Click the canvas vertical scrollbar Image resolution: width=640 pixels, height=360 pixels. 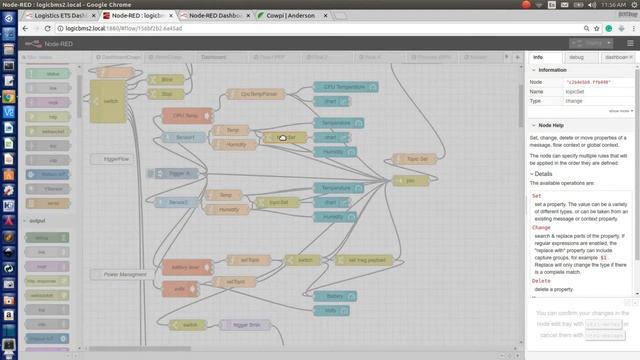521,106
